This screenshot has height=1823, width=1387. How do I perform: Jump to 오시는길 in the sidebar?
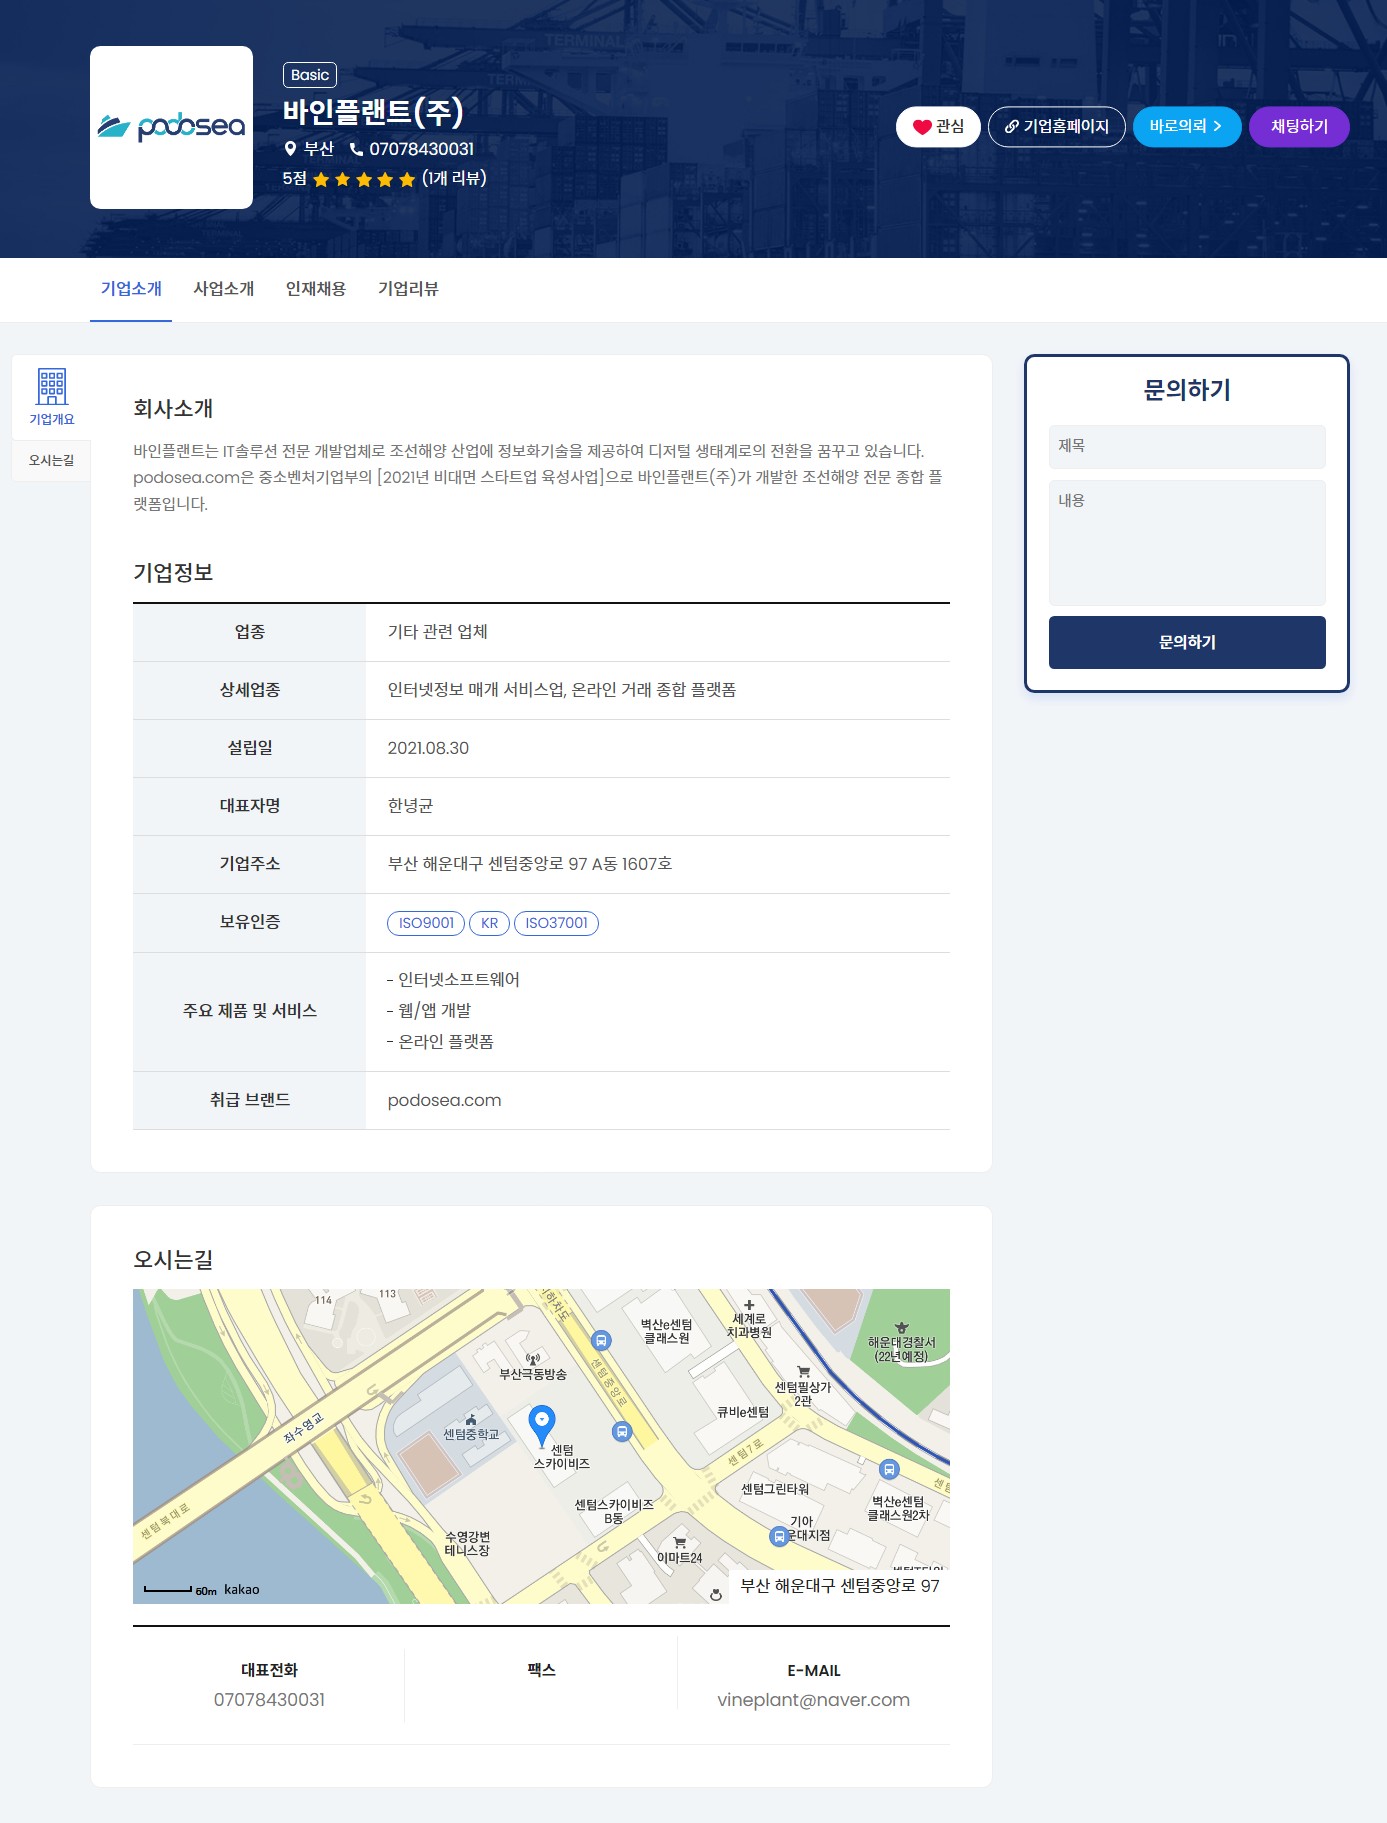point(52,460)
